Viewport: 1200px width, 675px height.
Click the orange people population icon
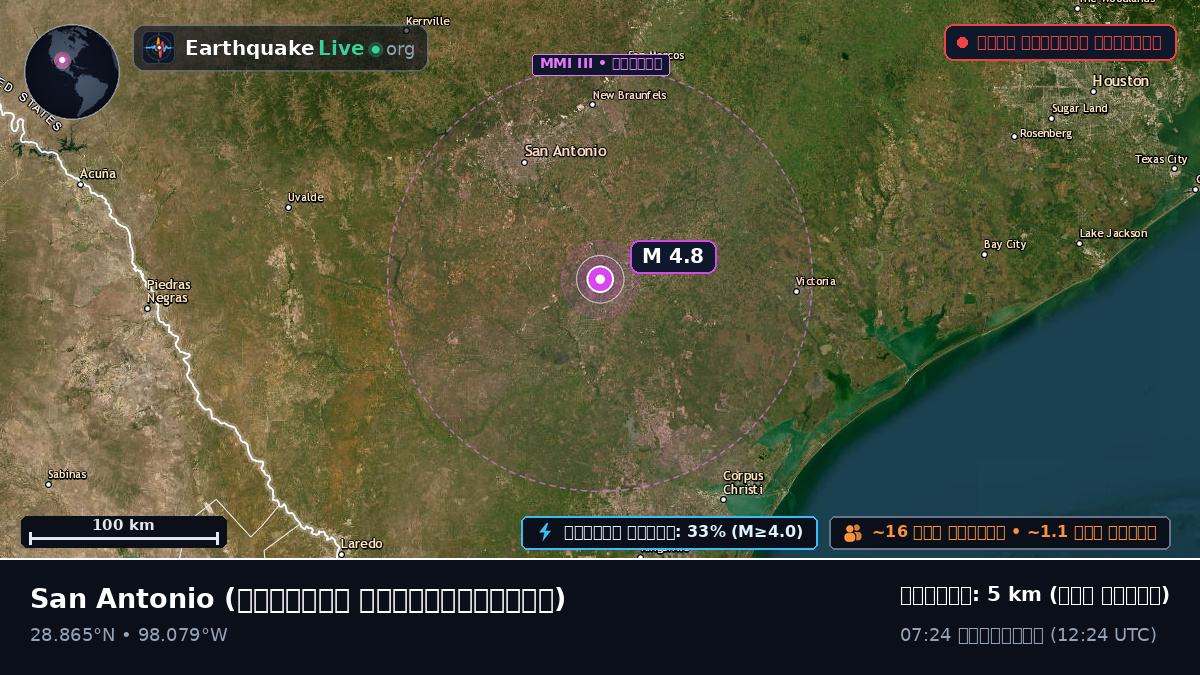tap(852, 533)
